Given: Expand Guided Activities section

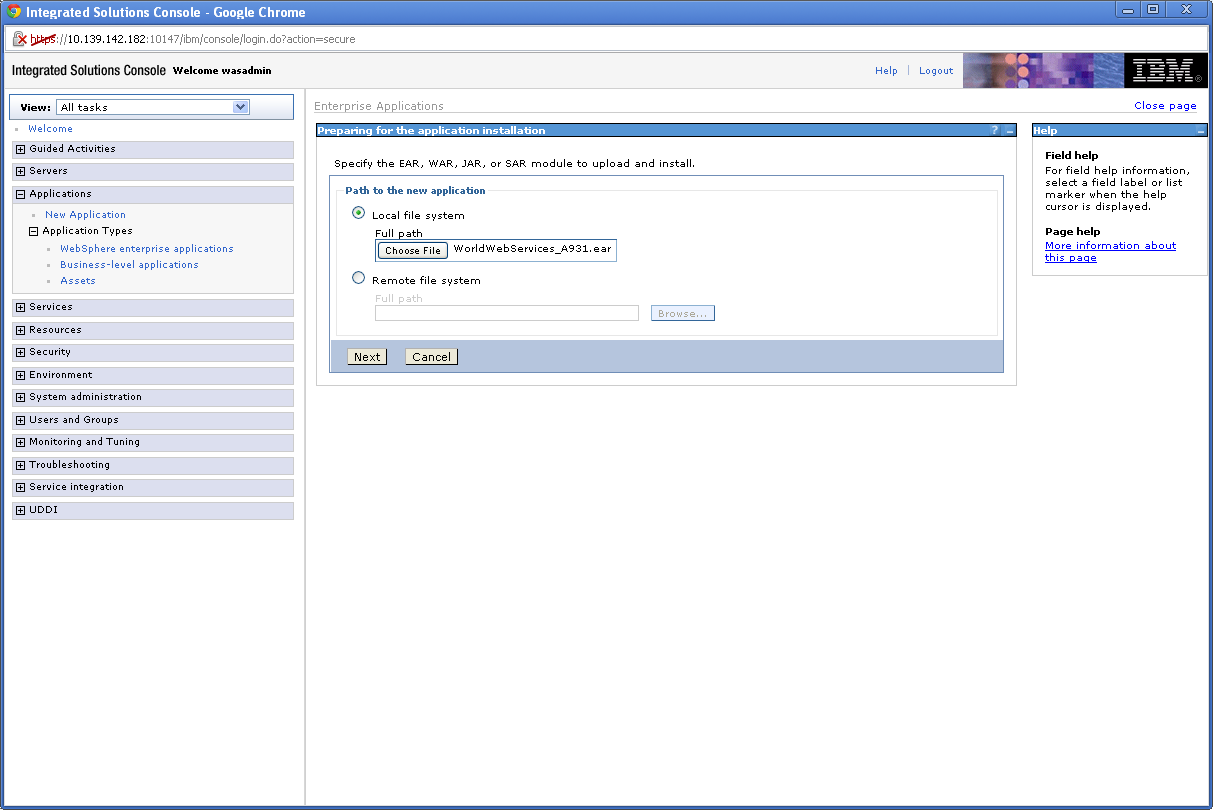Looking at the screenshot, I should [20, 149].
